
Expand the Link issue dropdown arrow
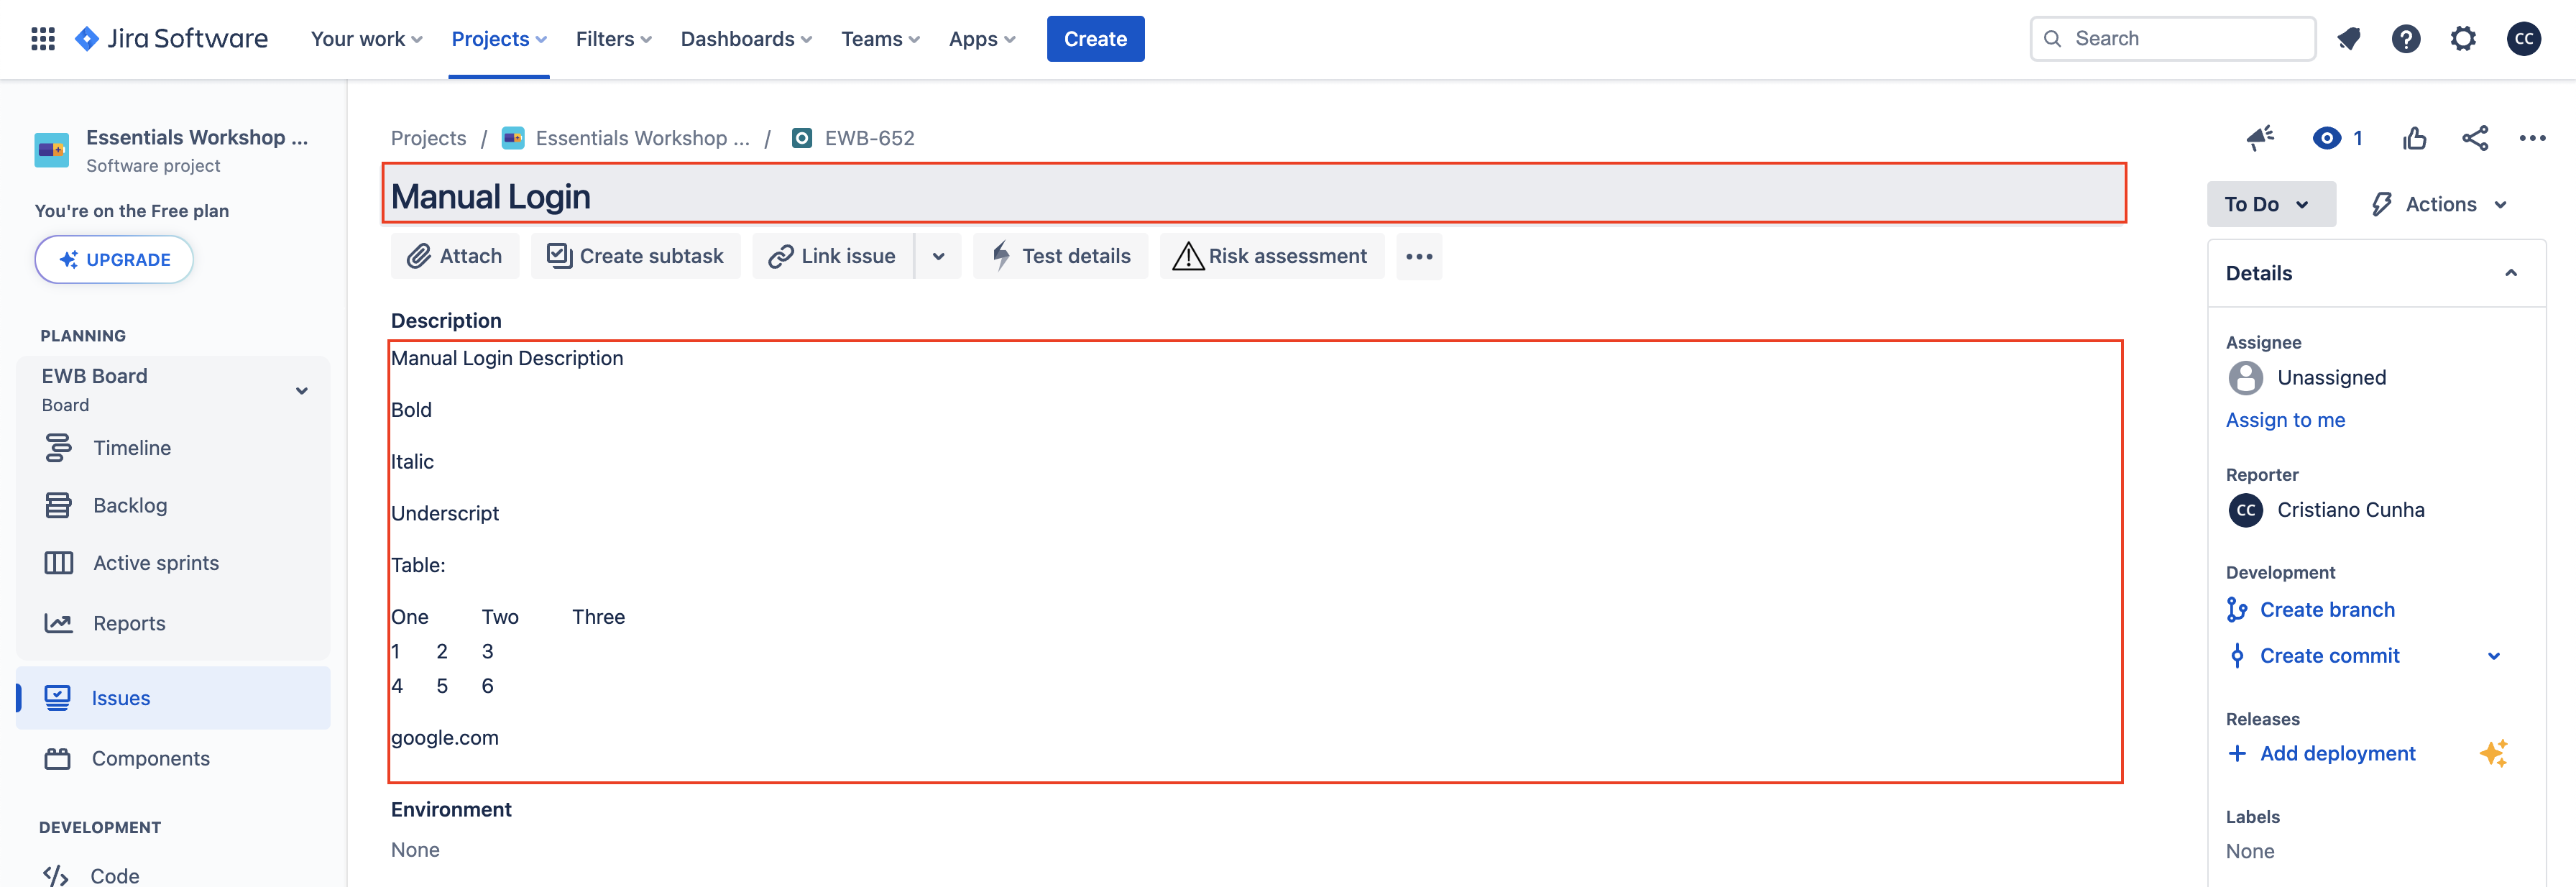939,256
